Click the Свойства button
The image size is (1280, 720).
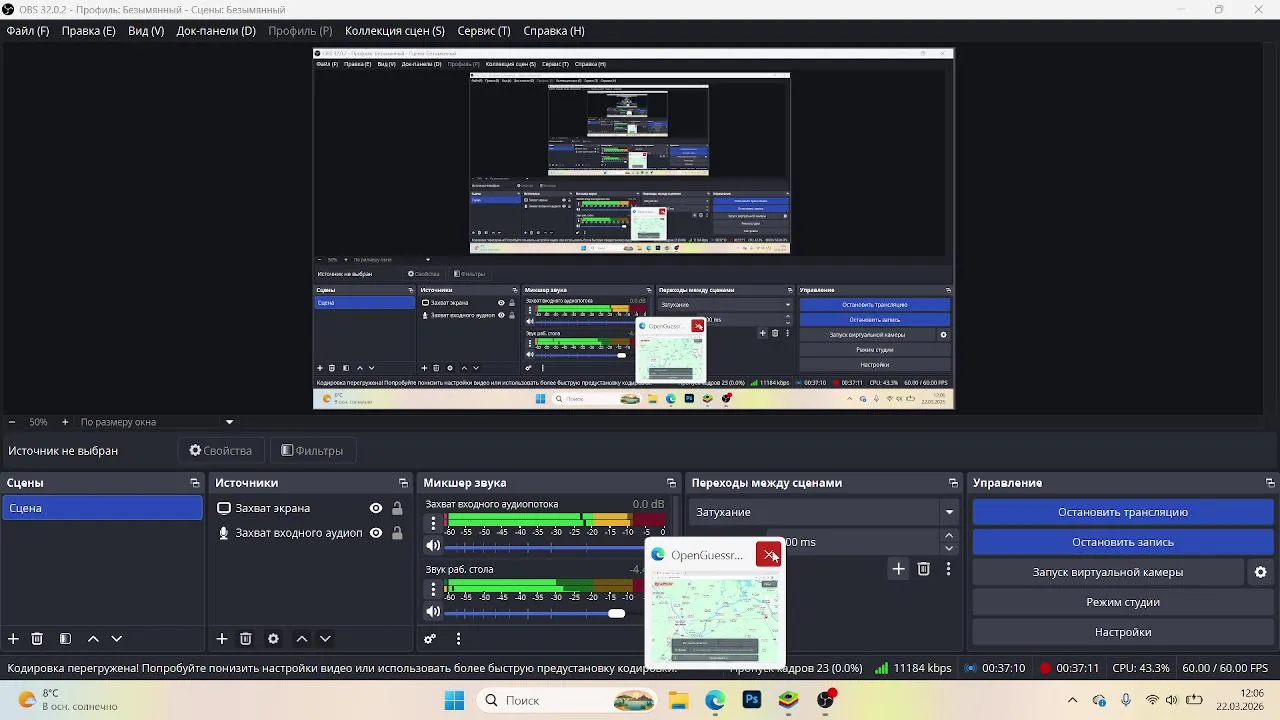221,451
